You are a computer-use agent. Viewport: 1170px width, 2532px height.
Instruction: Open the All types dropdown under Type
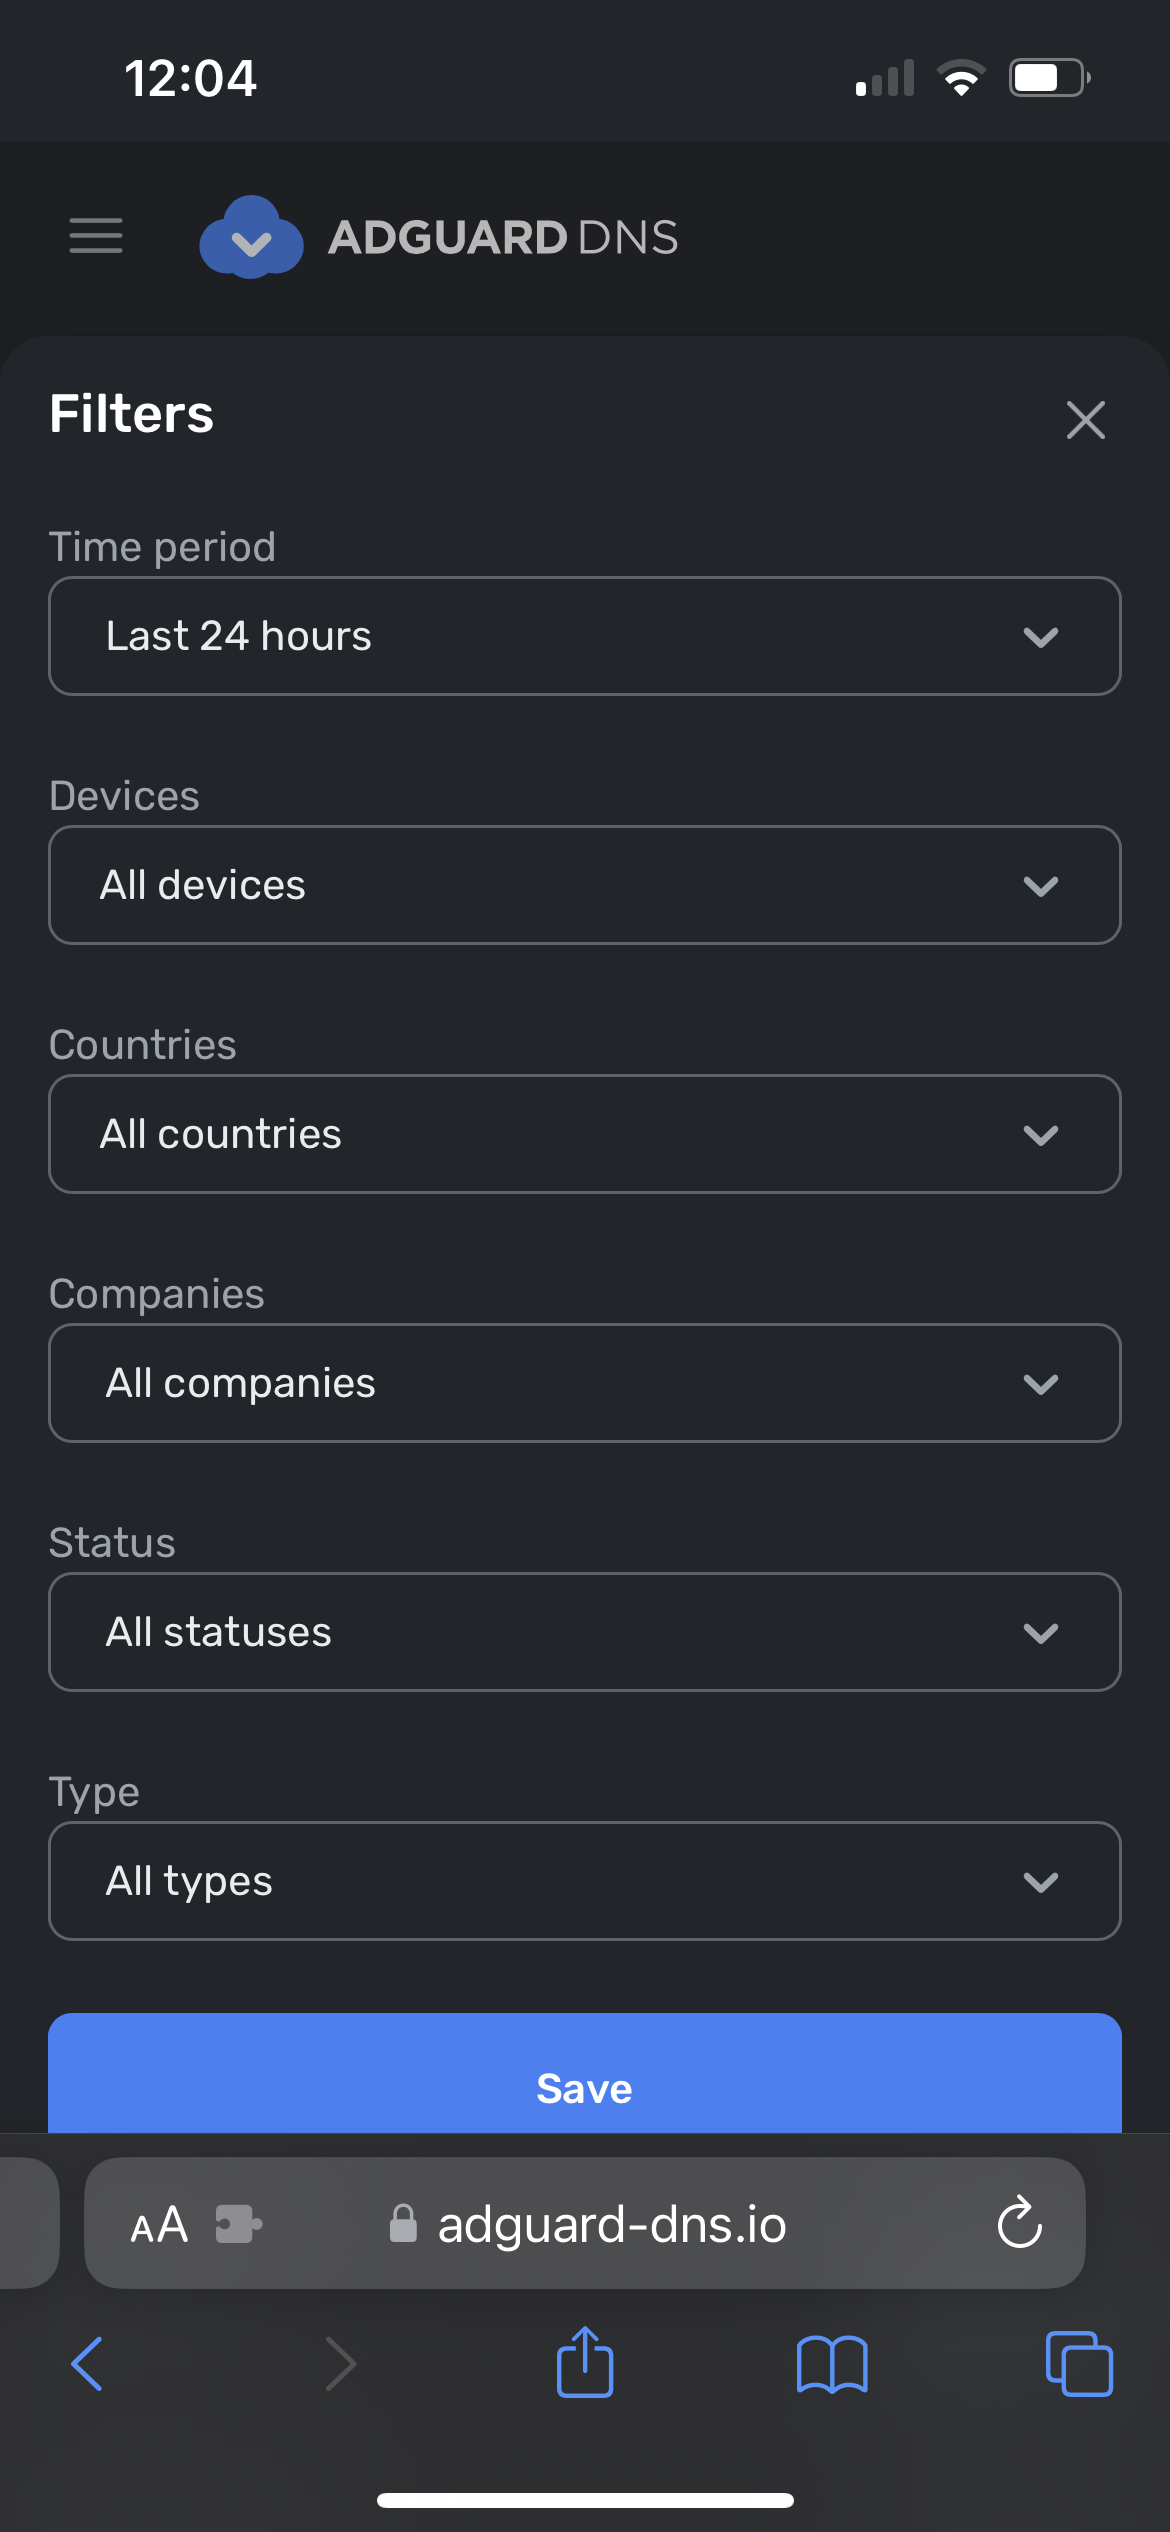(x=584, y=1881)
